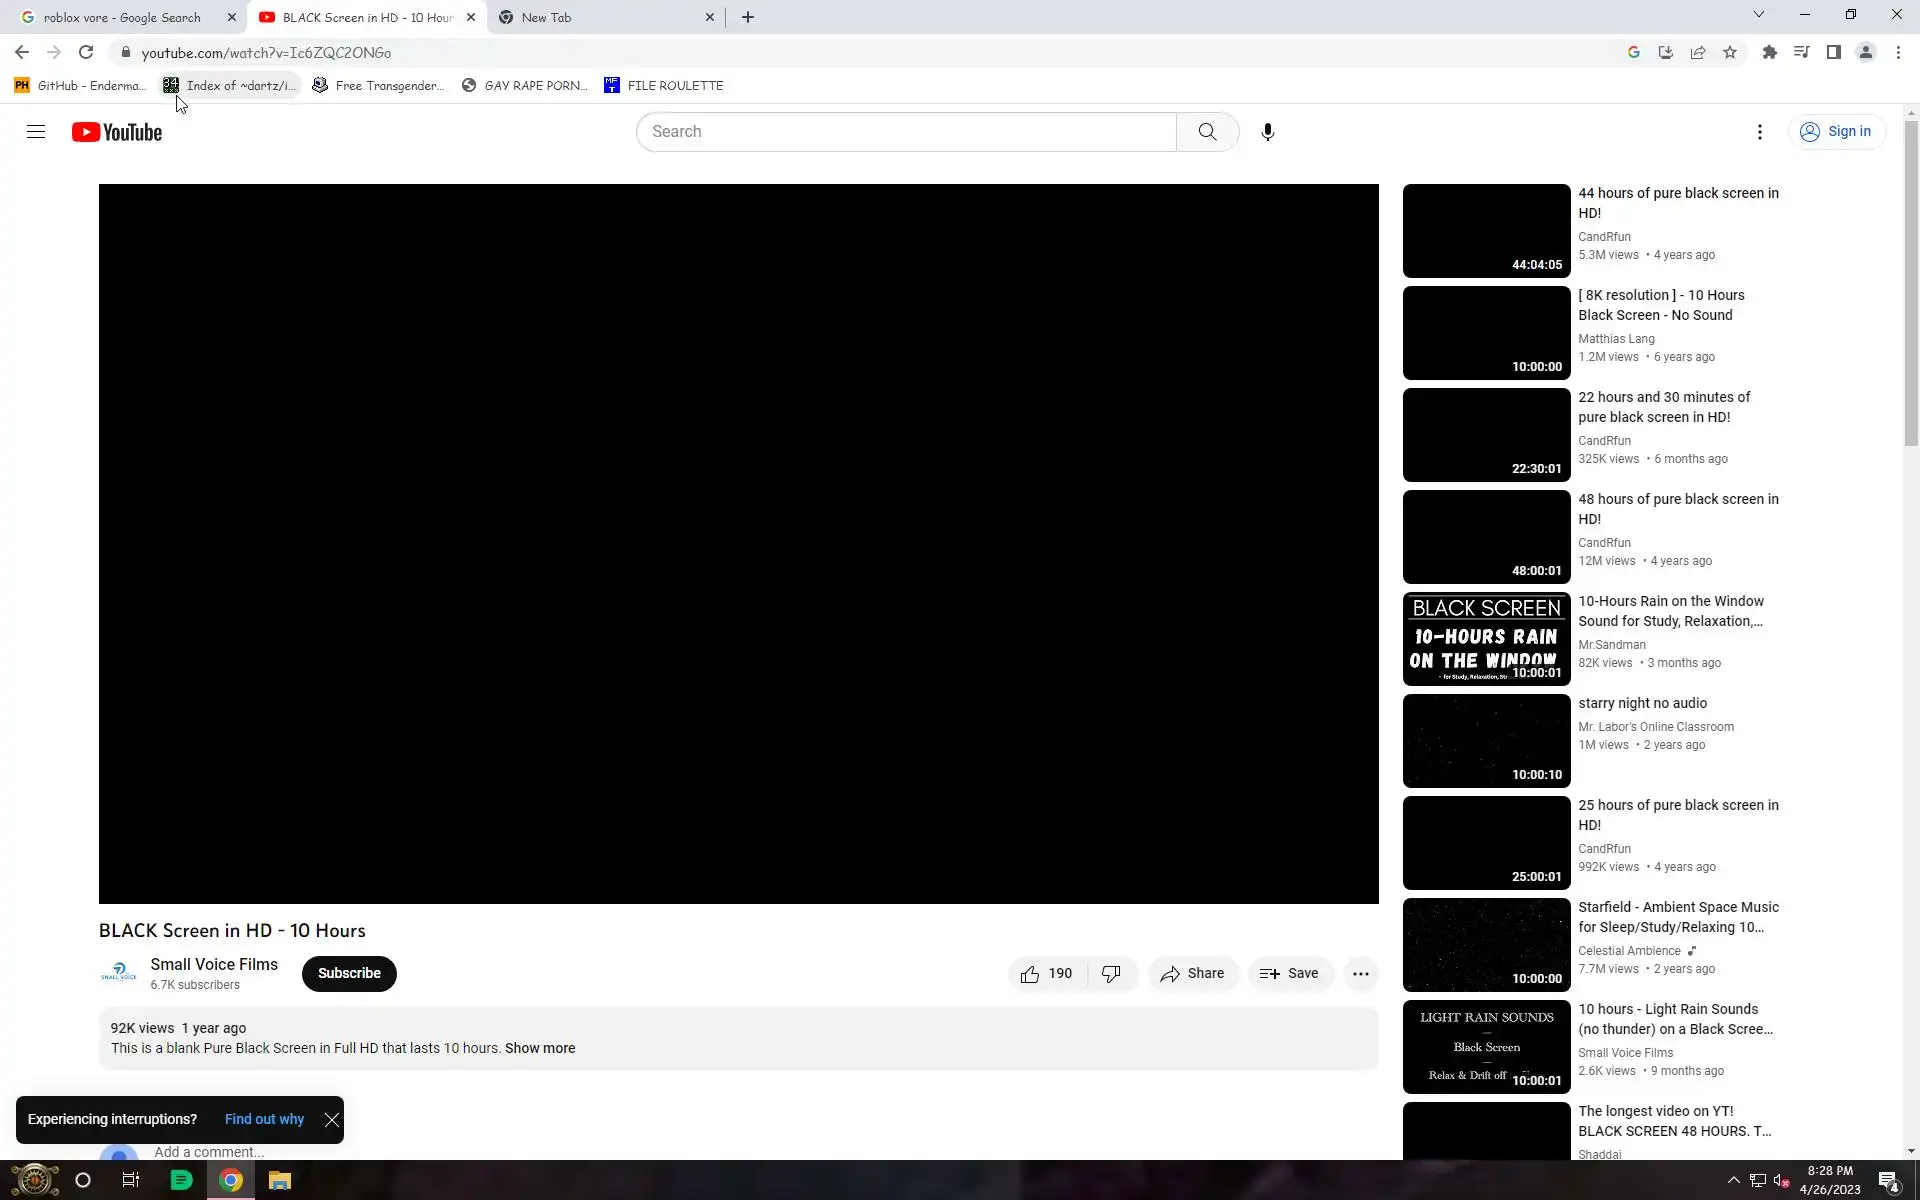Open the Share dialog
This screenshot has width=1920, height=1200.
(x=1192, y=974)
